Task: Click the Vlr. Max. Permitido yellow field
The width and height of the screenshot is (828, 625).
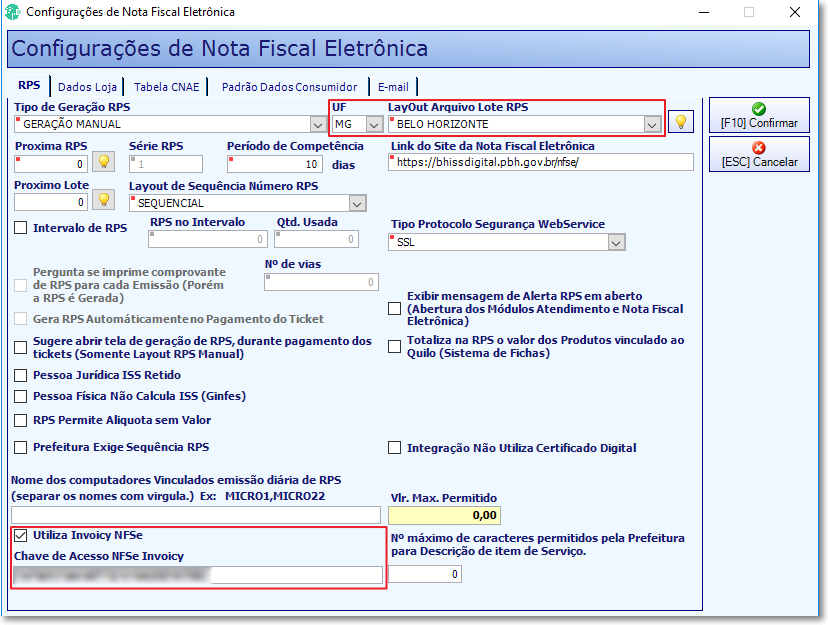Action: tap(444, 515)
